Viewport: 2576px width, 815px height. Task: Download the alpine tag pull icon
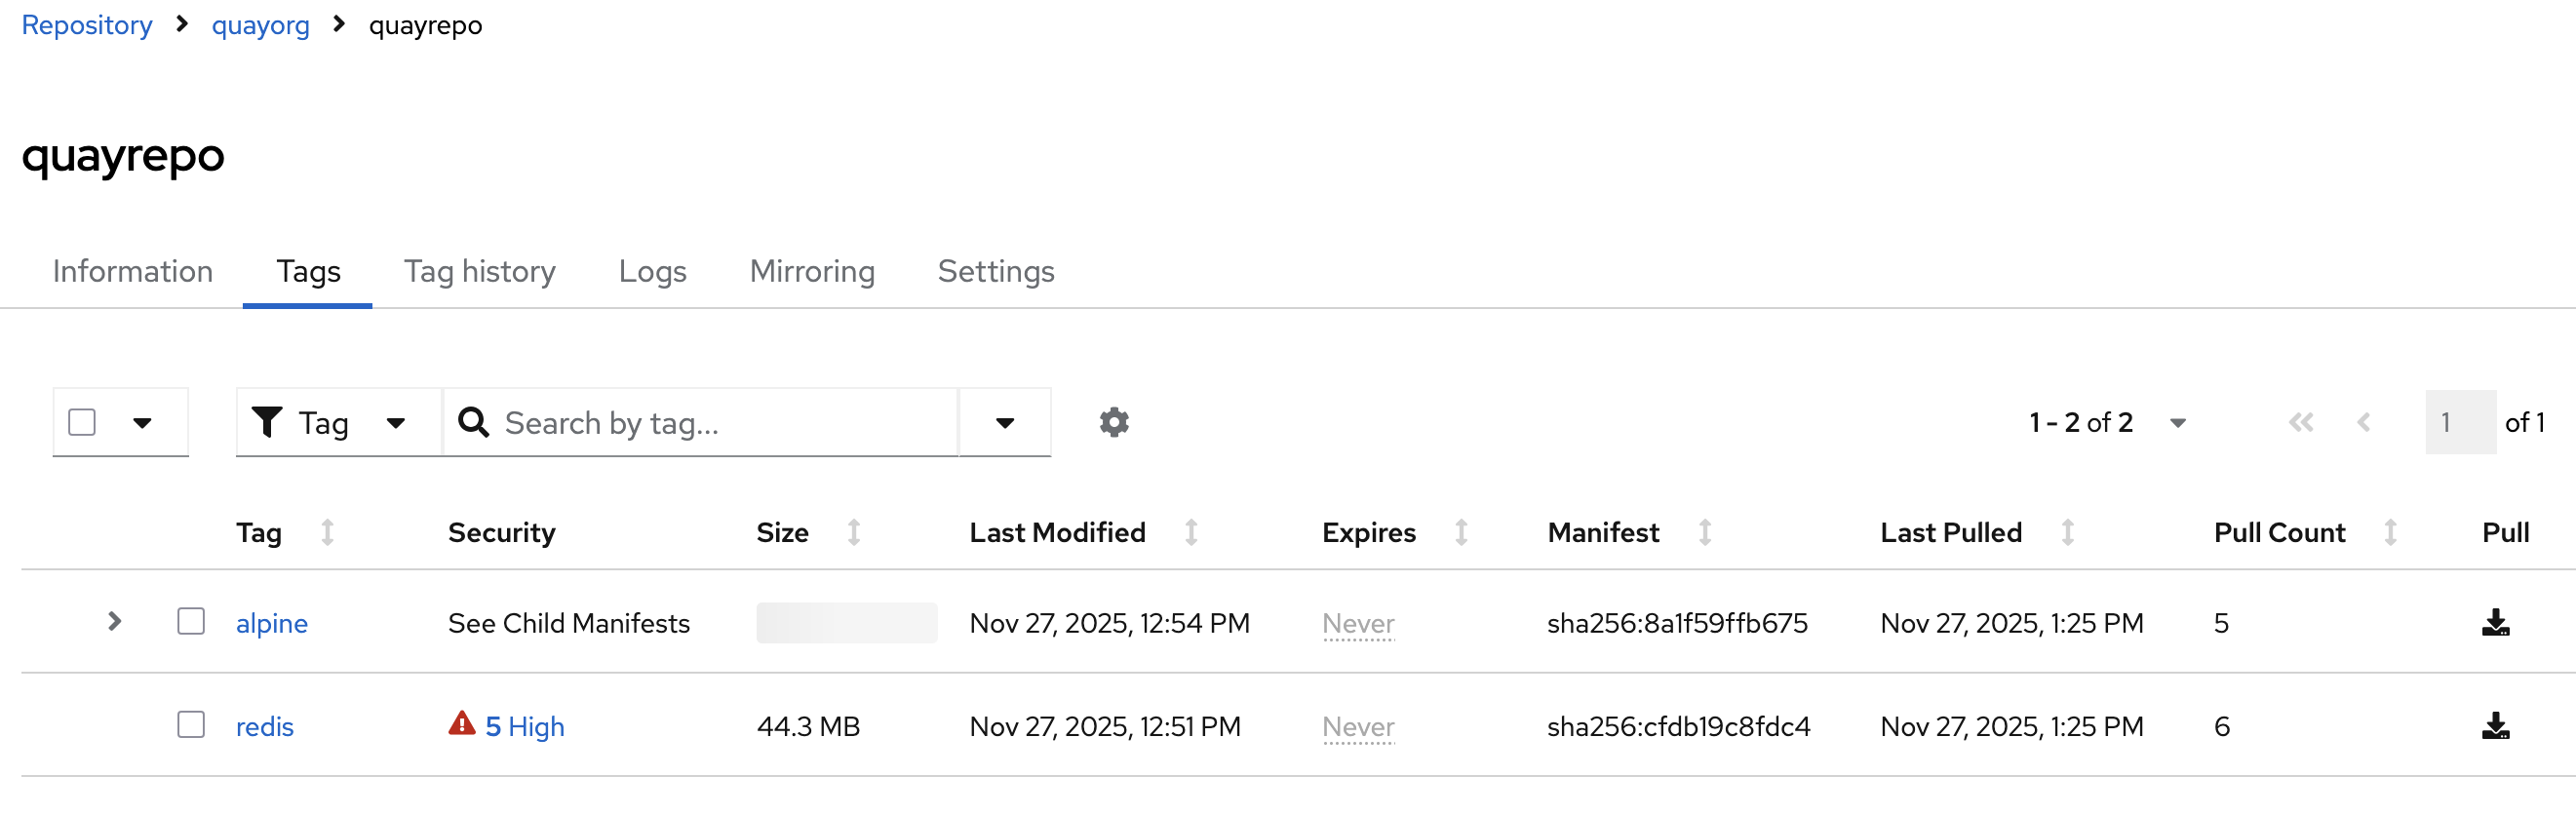[2495, 623]
